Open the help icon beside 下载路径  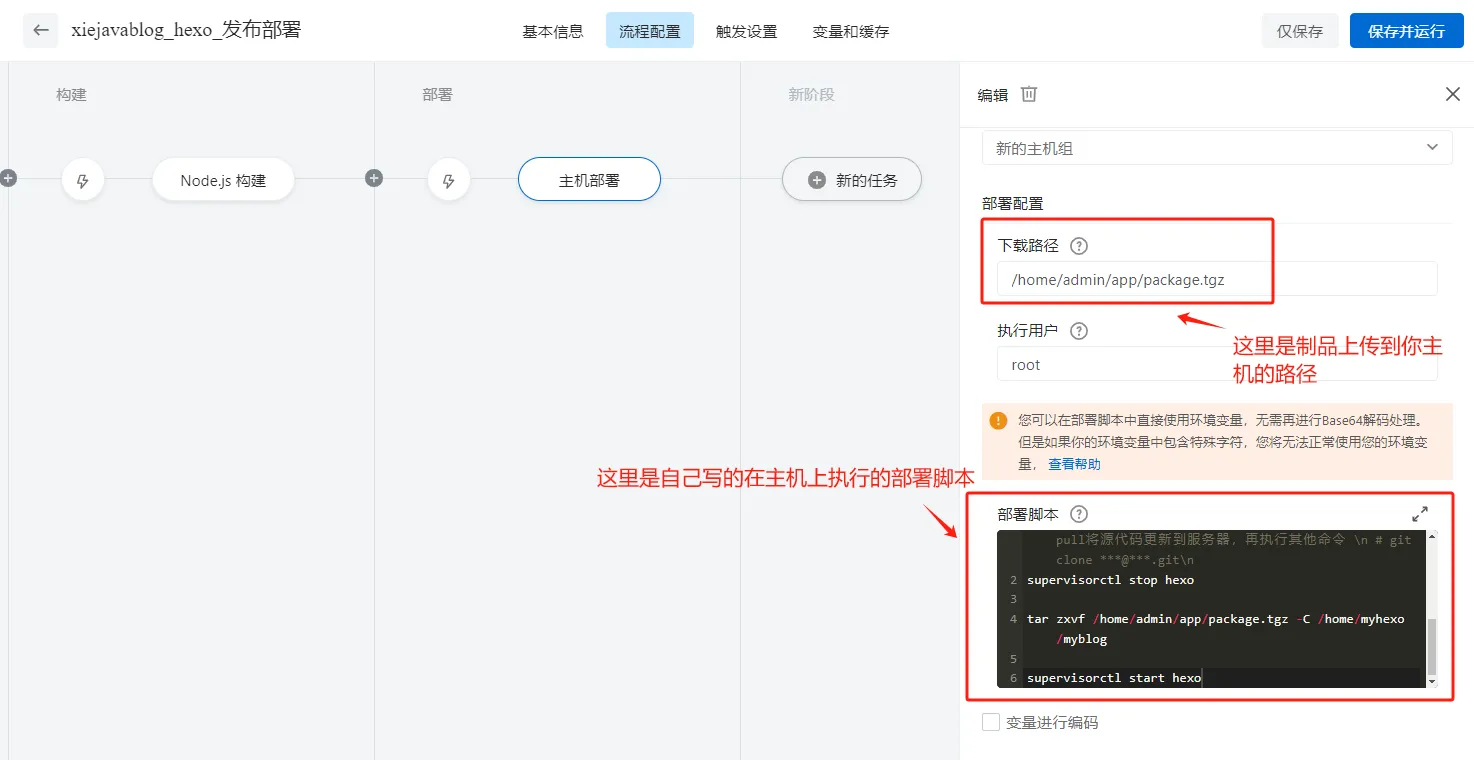[1078, 245]
